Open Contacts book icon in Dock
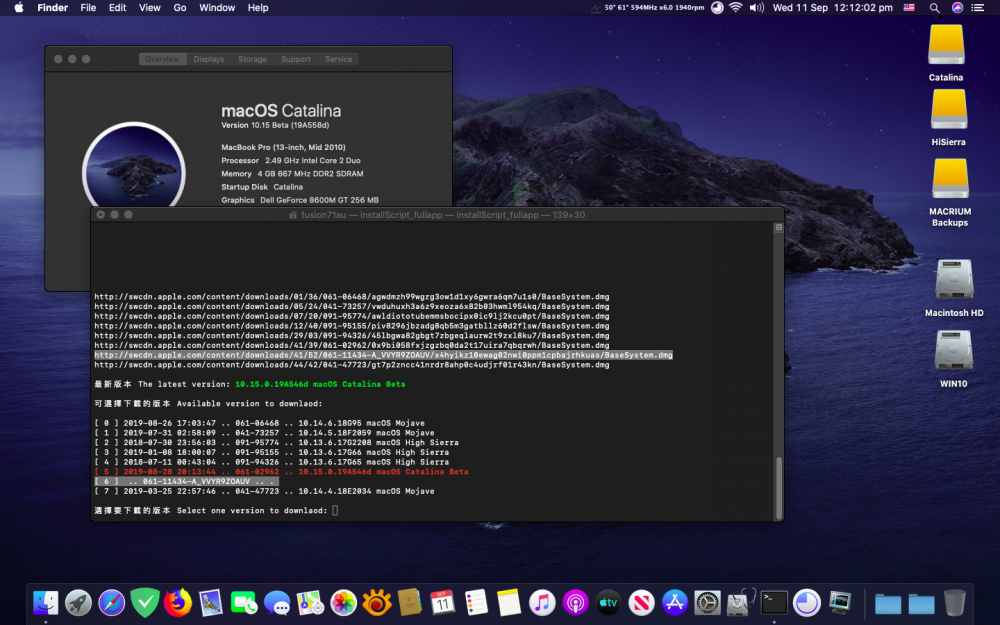The height and width of the screenshot is (625, 1000). point(409,602)
